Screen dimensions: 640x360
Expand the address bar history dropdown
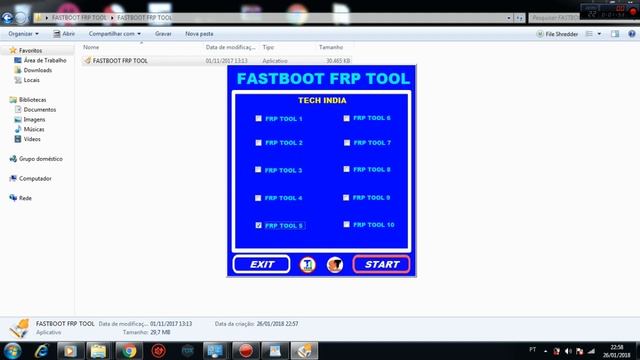[x=509, y=18]
